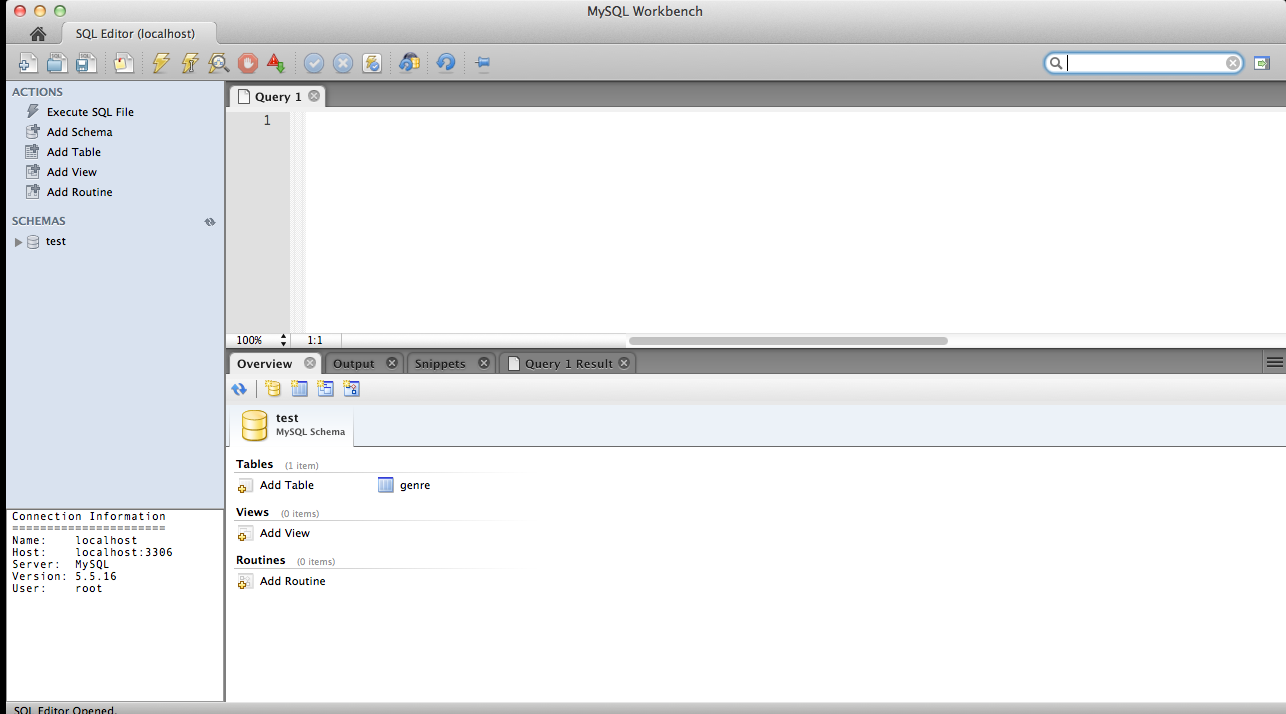Rollback transaction X icon
The height and width of the screenshot is (714, 1286).
[343, 63]
